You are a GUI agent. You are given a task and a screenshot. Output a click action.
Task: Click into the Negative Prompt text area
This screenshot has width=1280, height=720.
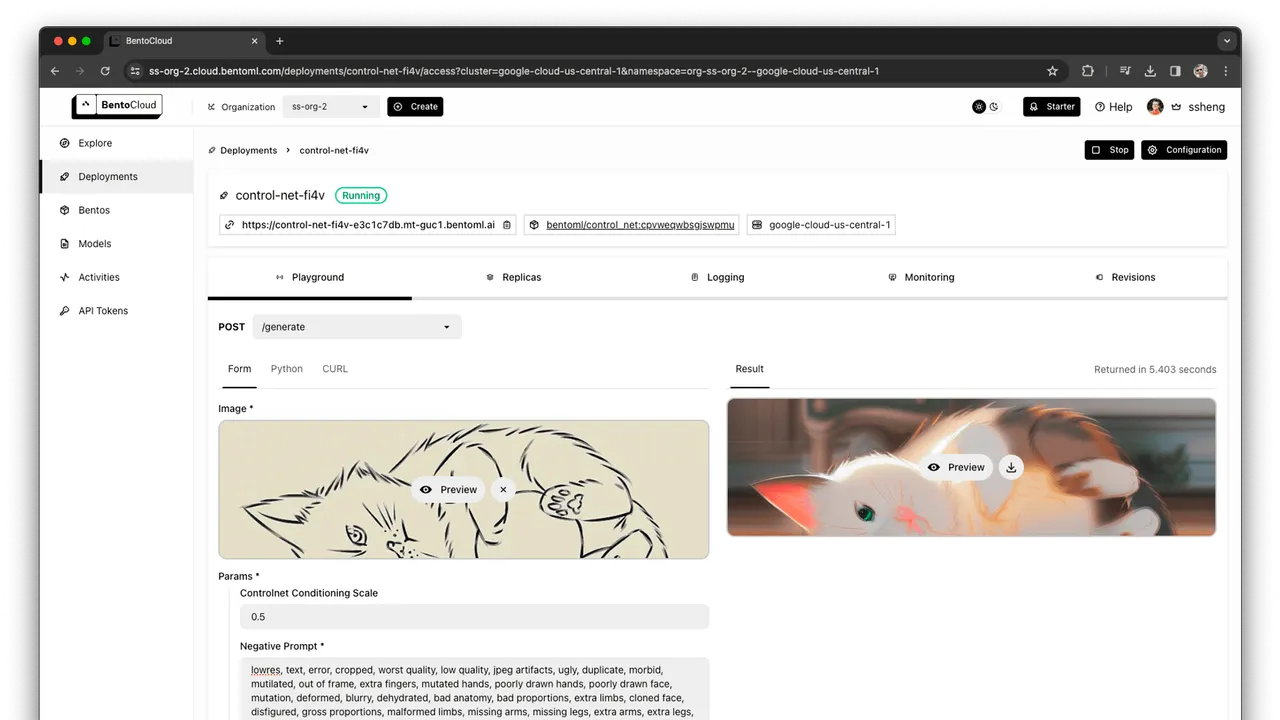pos(474,689)
